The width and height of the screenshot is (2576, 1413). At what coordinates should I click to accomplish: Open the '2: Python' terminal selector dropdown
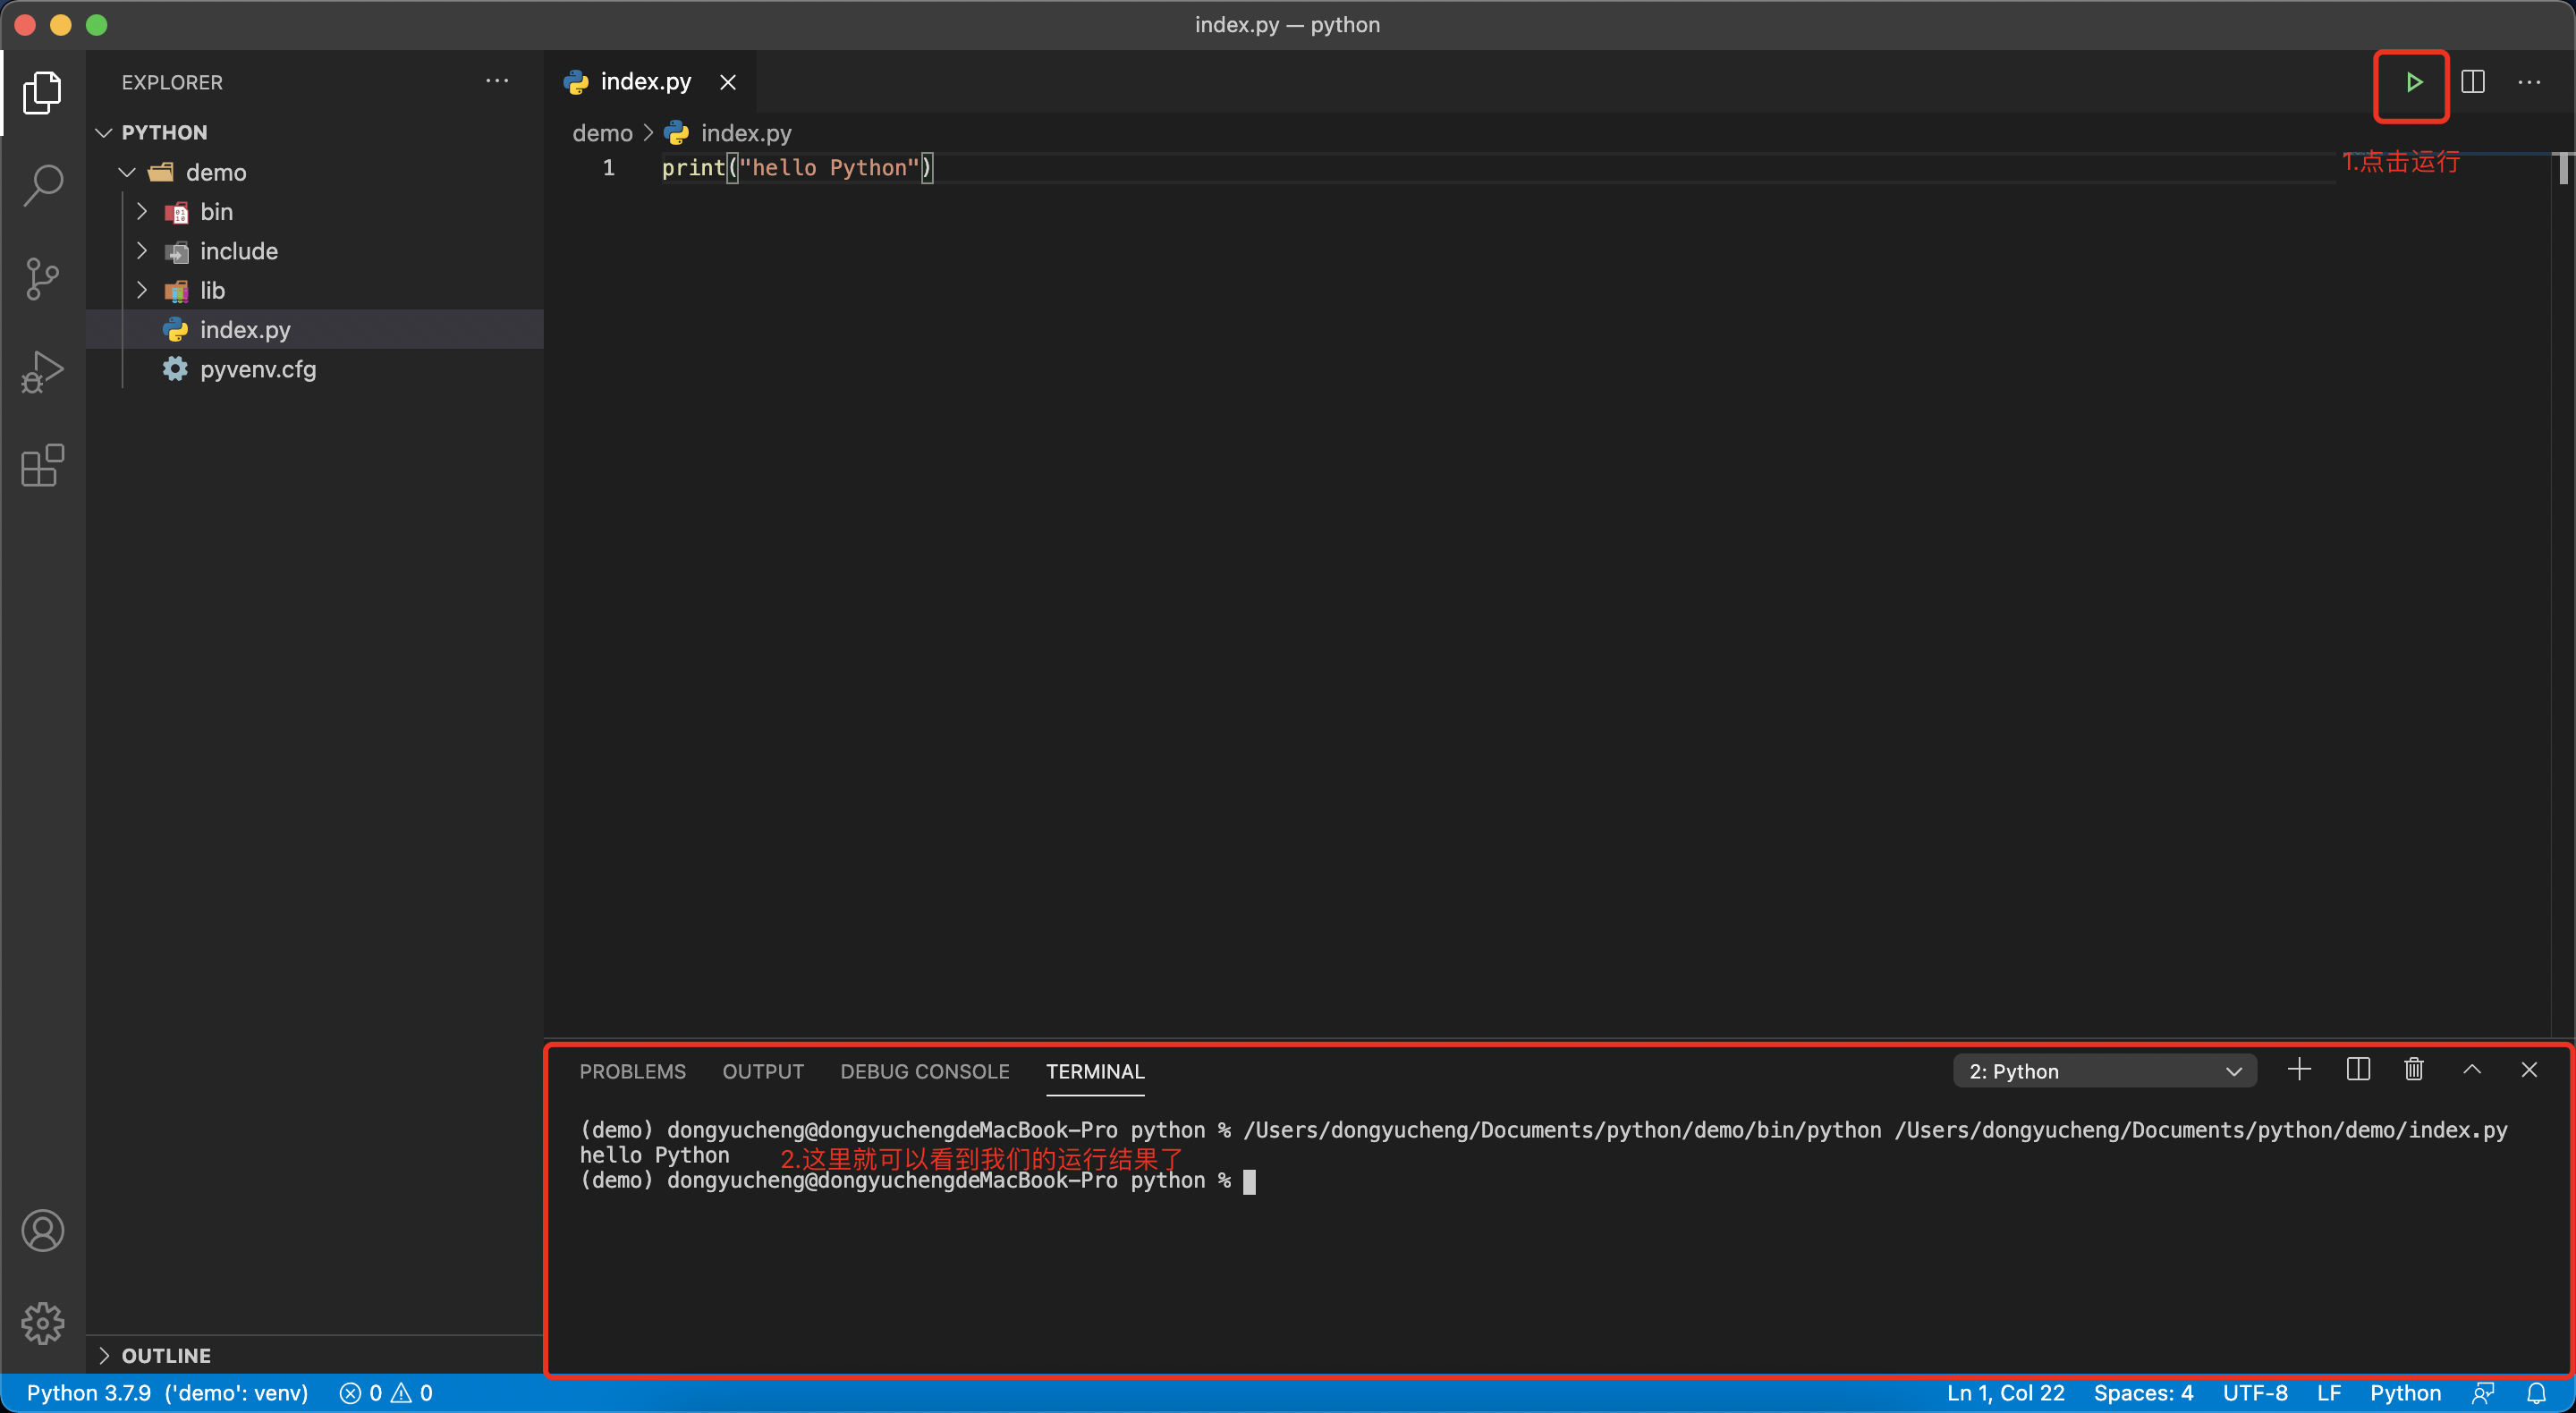(2105, 1071)
